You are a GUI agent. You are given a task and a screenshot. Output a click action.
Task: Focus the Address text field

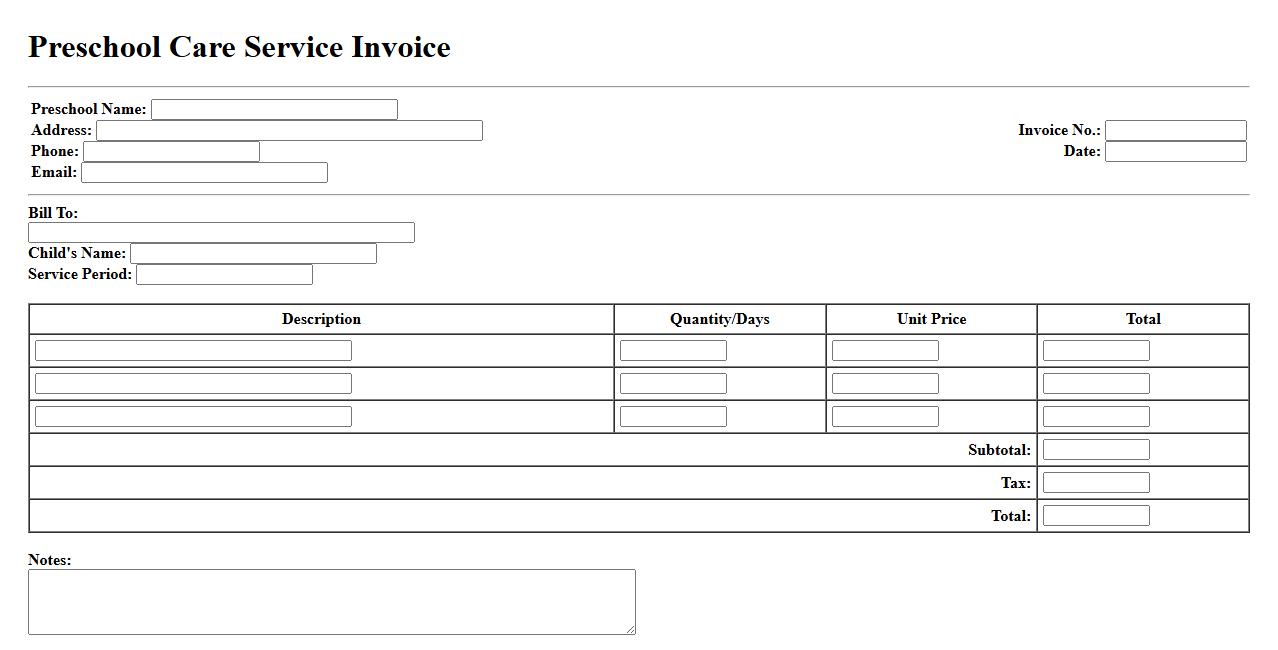pos(289,131)
